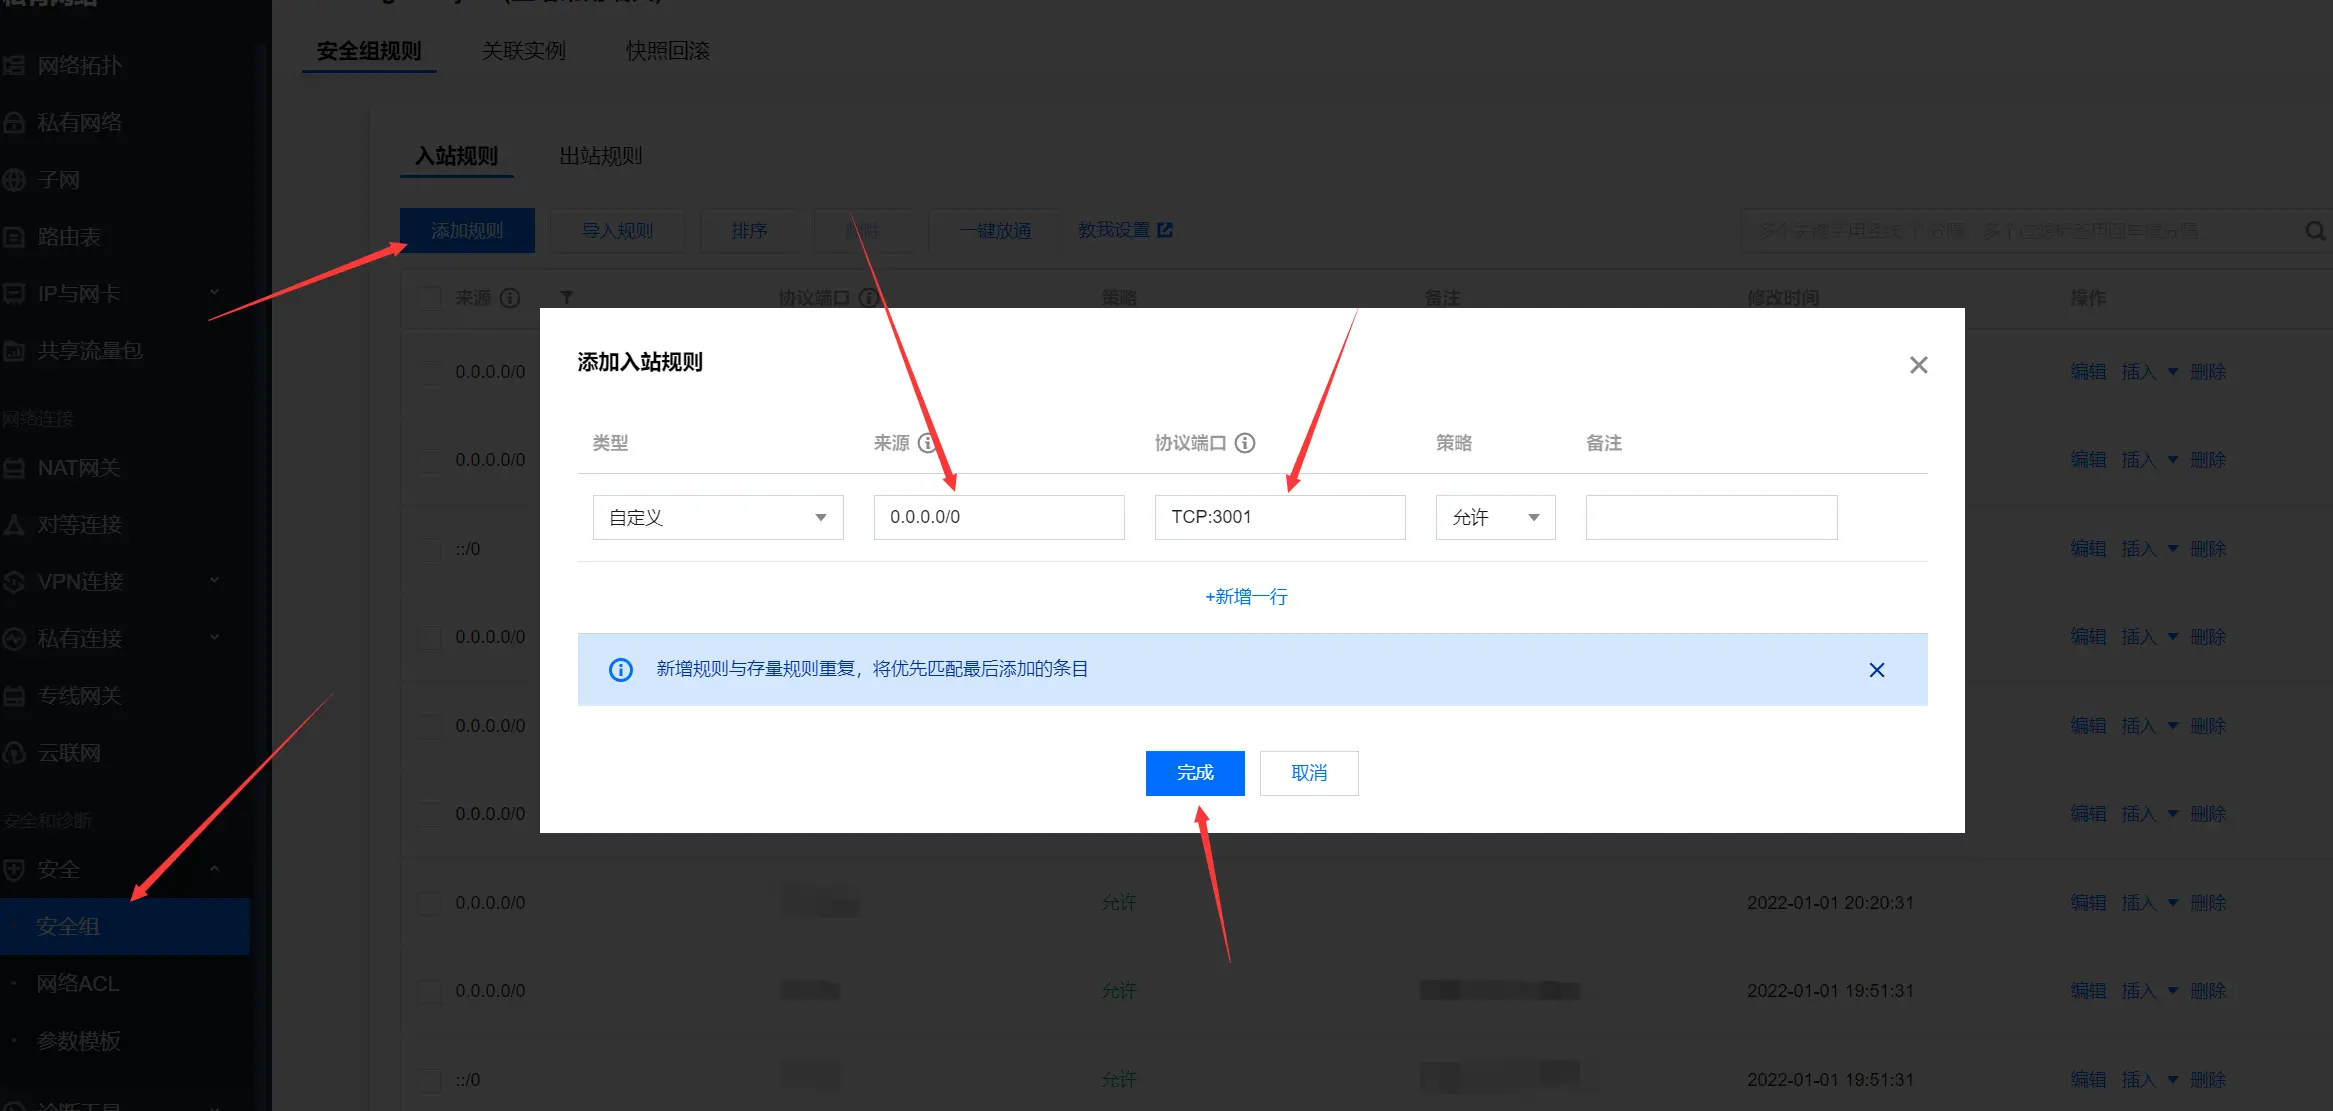Click the 协议端口 info icon in dialog
Viewport: 2333px width, 1111px height.
coord(1245,443)
